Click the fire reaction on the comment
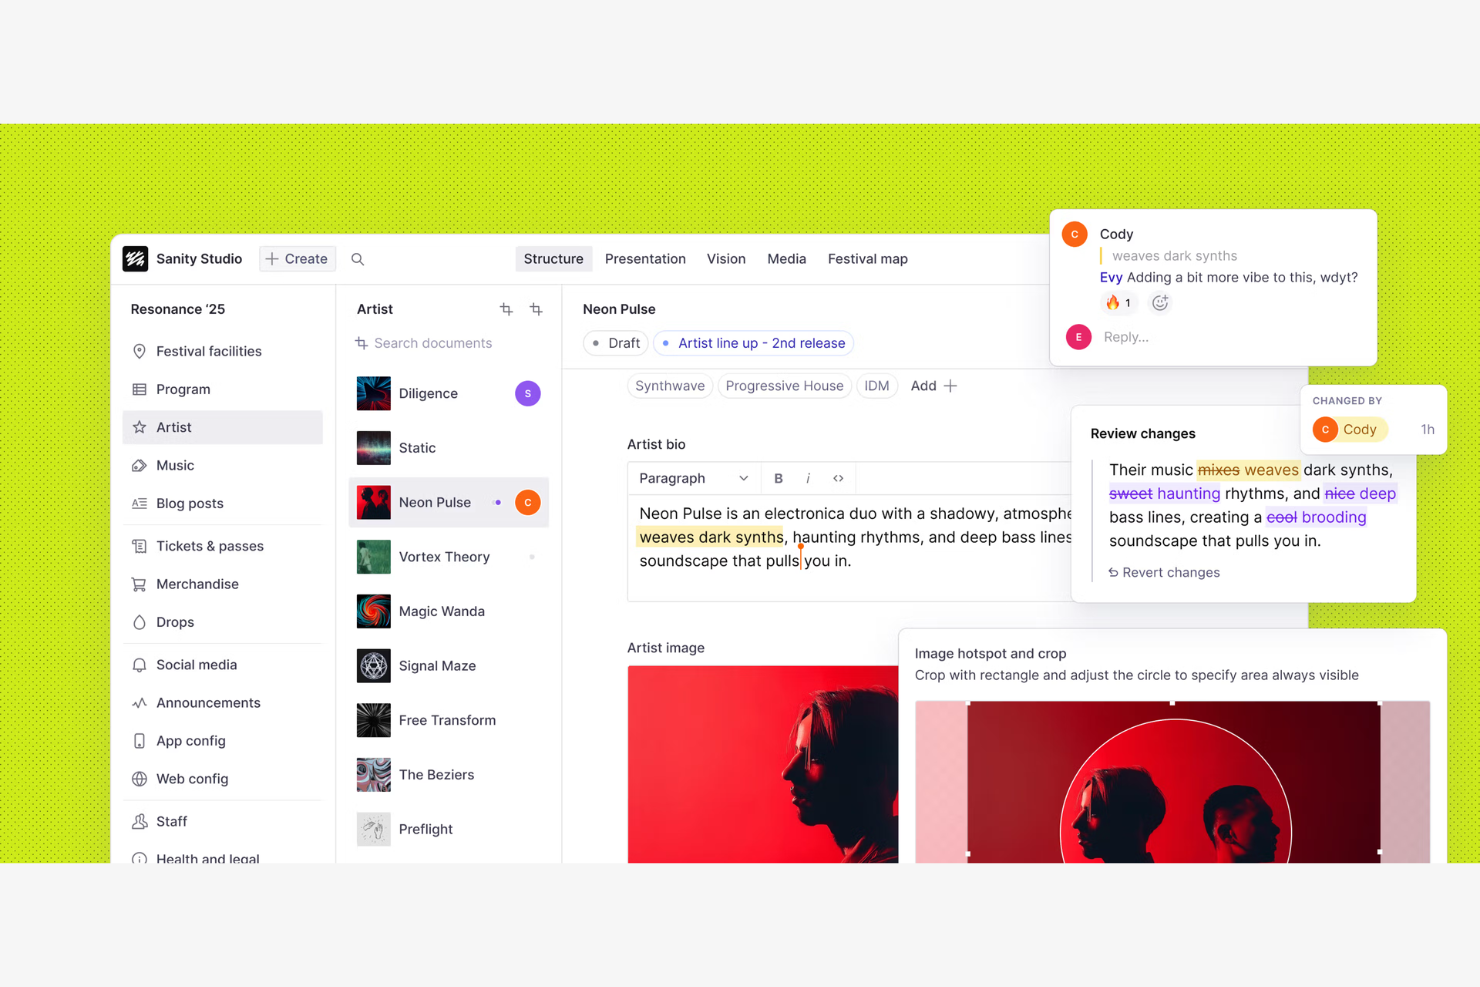This screenshot has width=1480, height=987. [x=1118, y=303]
